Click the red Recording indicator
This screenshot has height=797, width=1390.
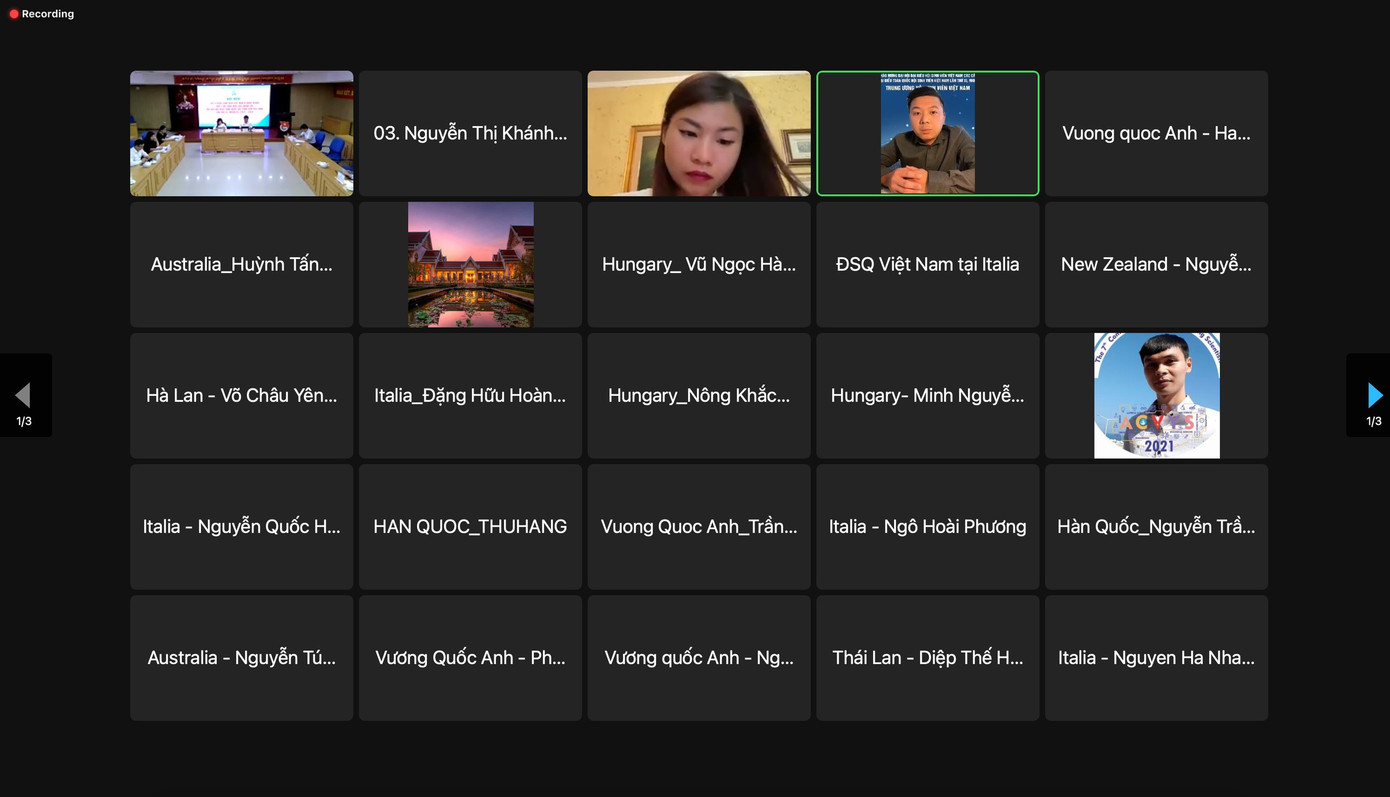[41, 14]
